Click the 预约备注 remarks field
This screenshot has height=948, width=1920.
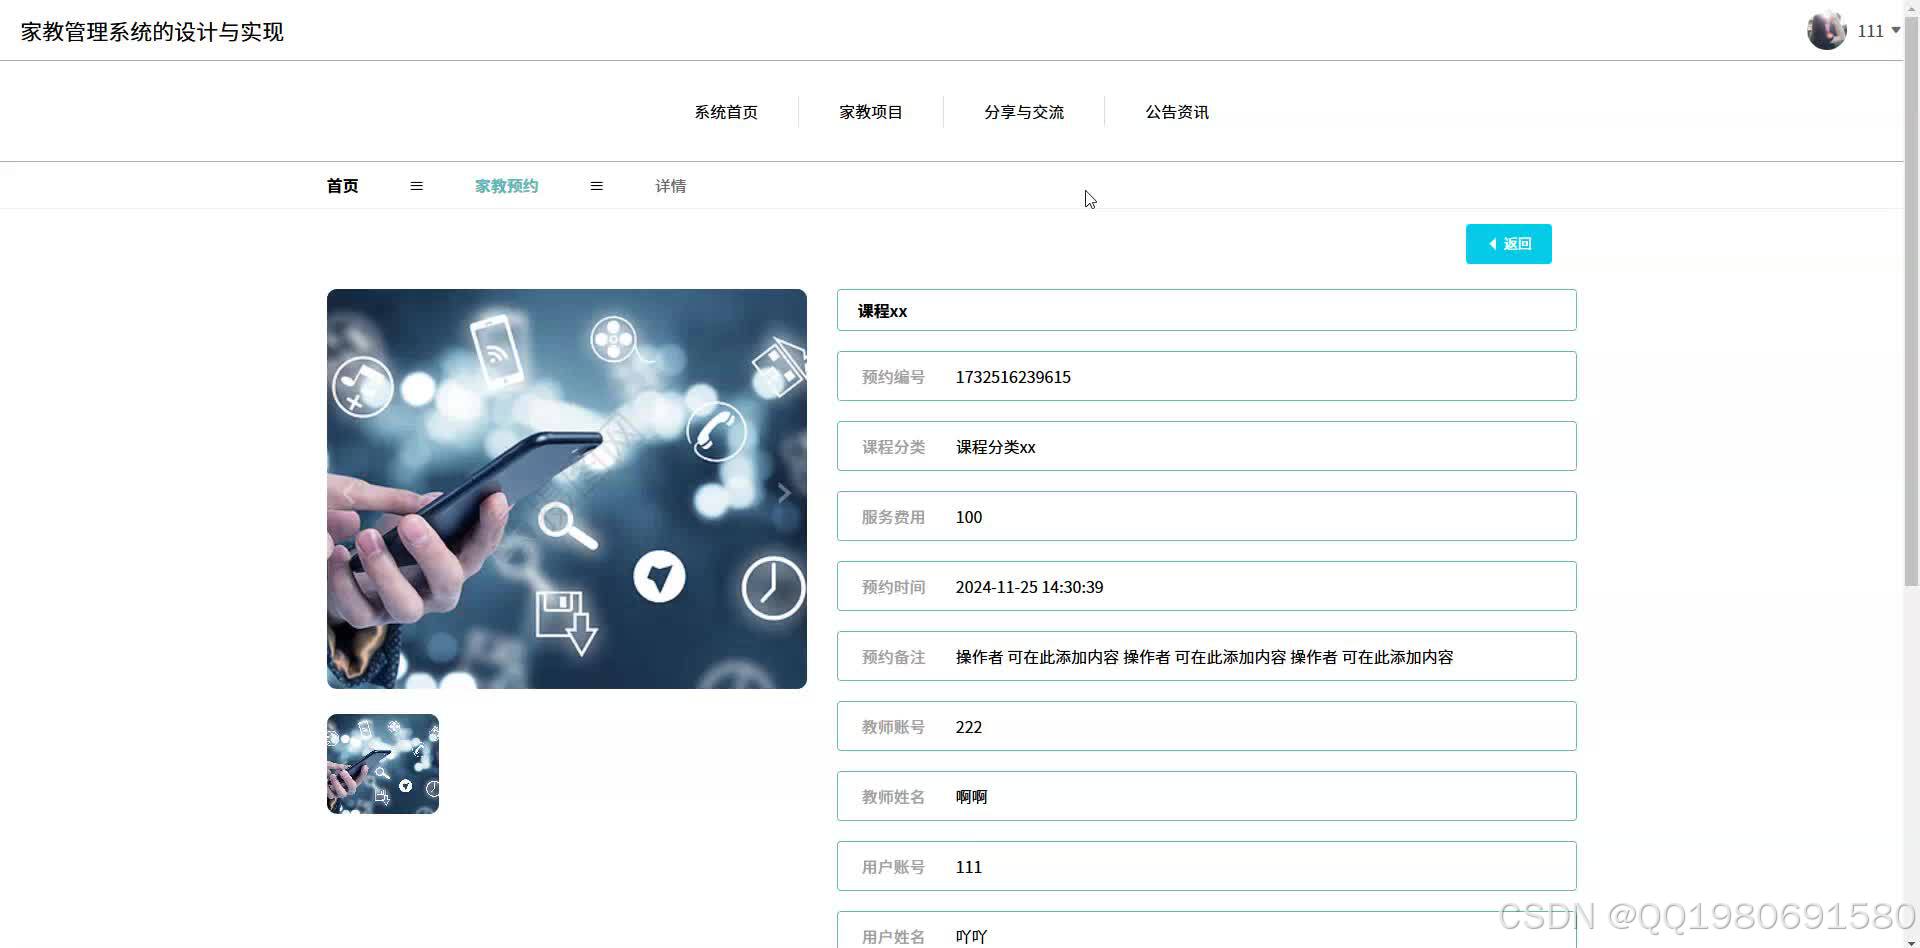[1205, 656]
